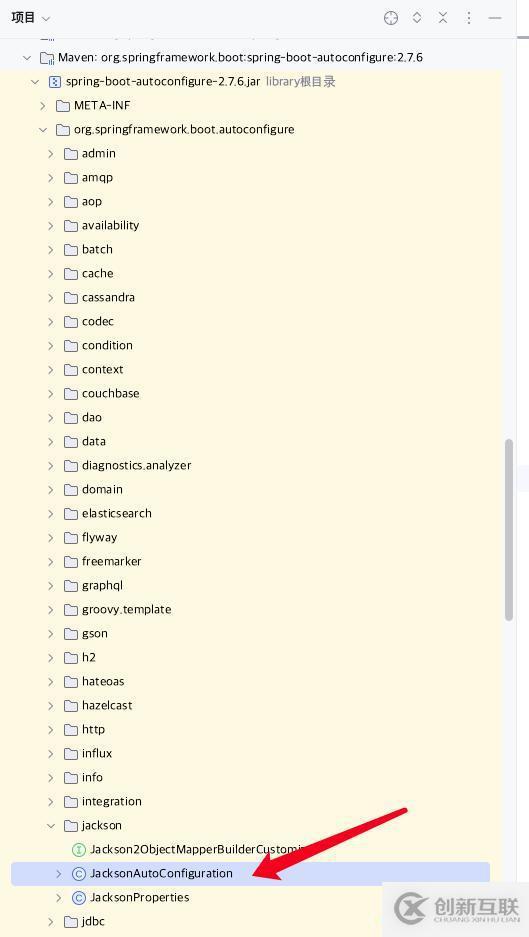Click the Jackson2ObjectMapperBuilderCustomizer interface icon
Screen dimensions: 529x937
point(78,850)
